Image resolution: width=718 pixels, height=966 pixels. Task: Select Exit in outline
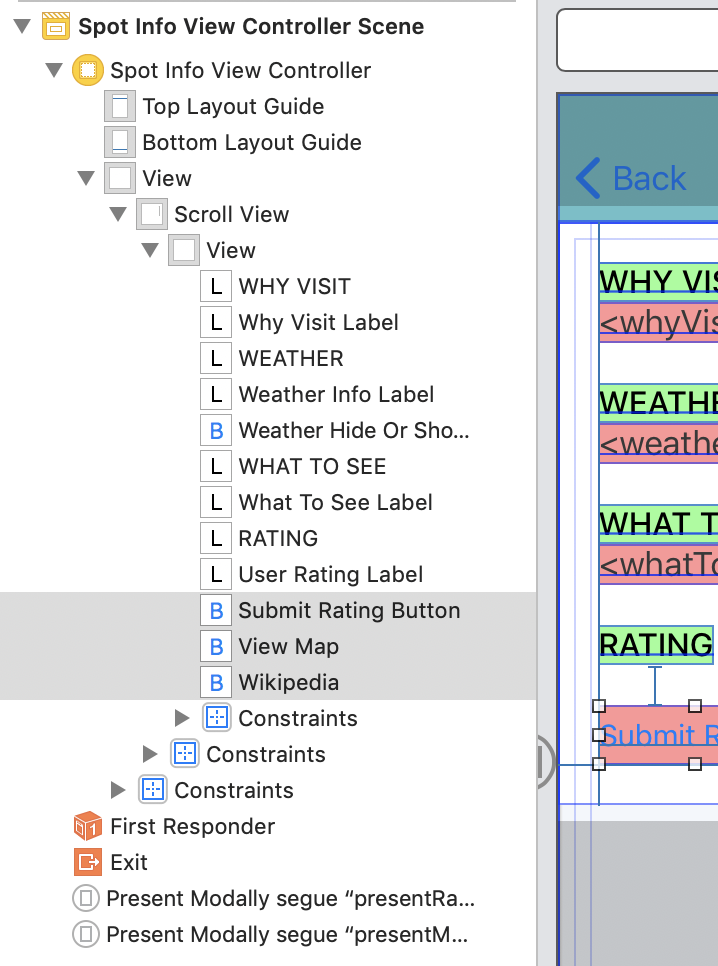coord(129,862)
